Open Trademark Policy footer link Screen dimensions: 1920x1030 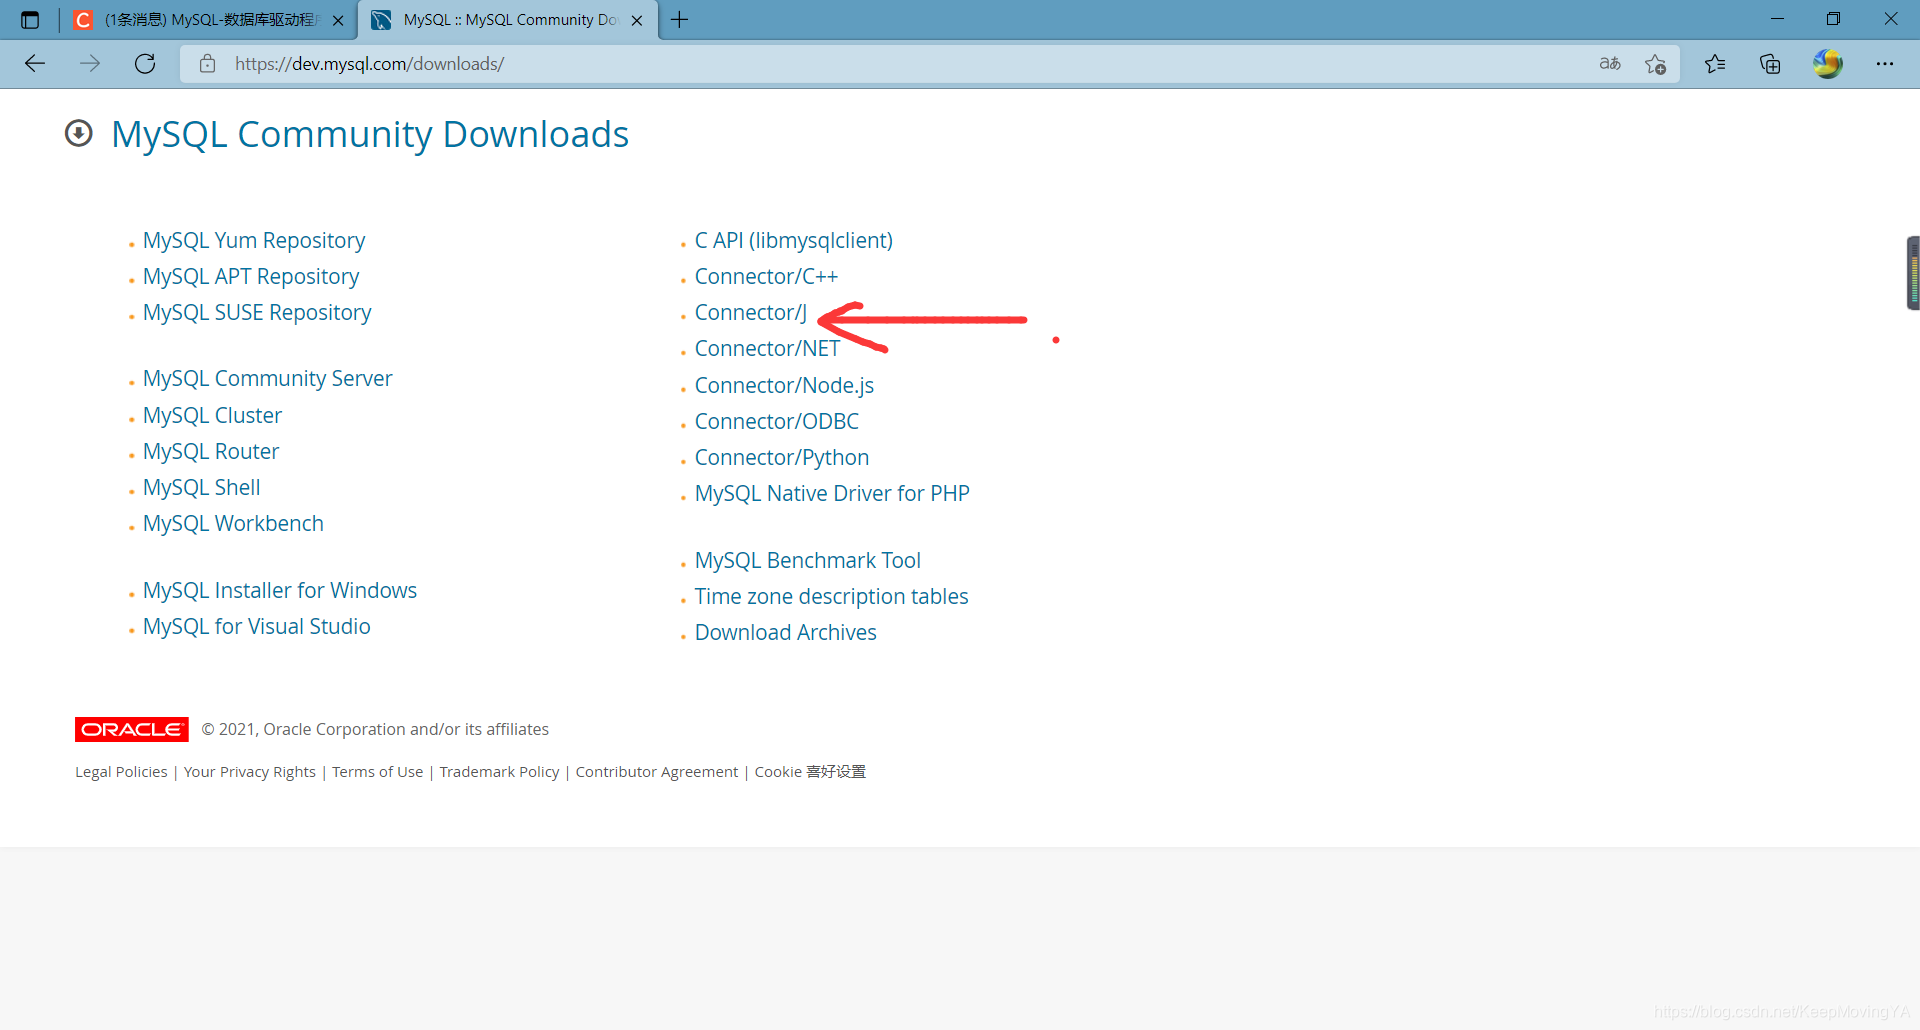(499, 772)
